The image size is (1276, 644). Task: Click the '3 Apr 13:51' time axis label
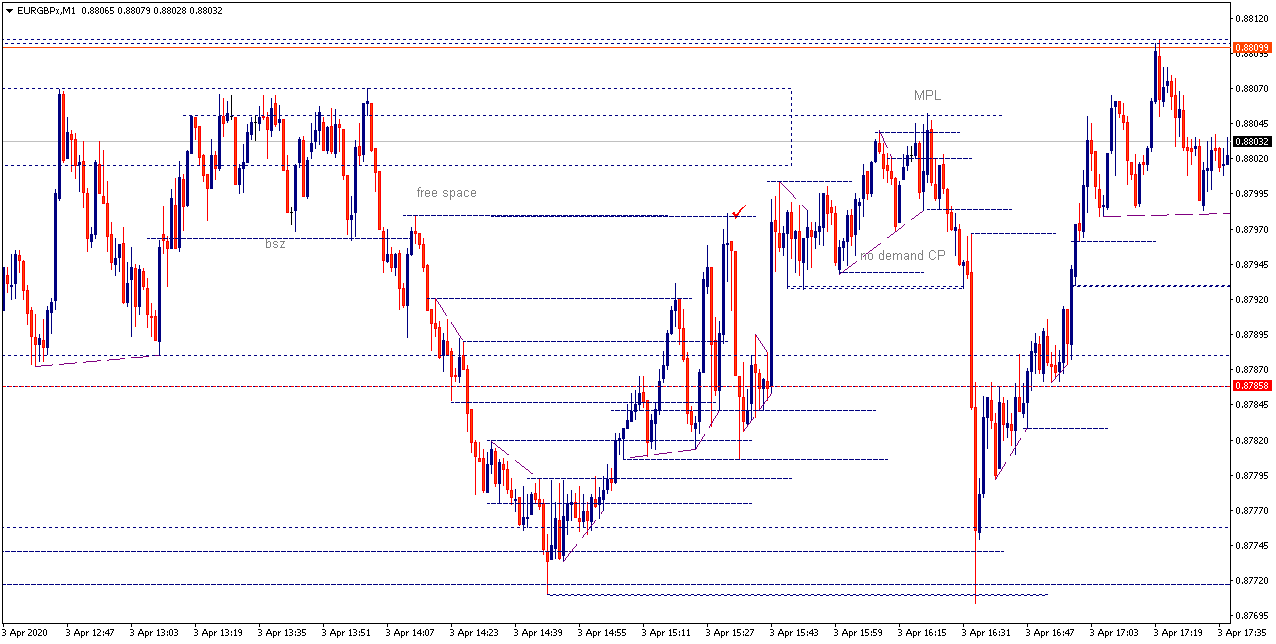(x=348, y=633)
